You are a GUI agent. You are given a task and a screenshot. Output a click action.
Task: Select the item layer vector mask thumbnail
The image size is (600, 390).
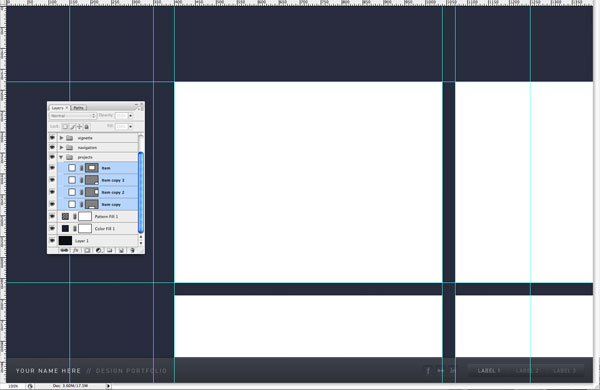pos(92,168)
